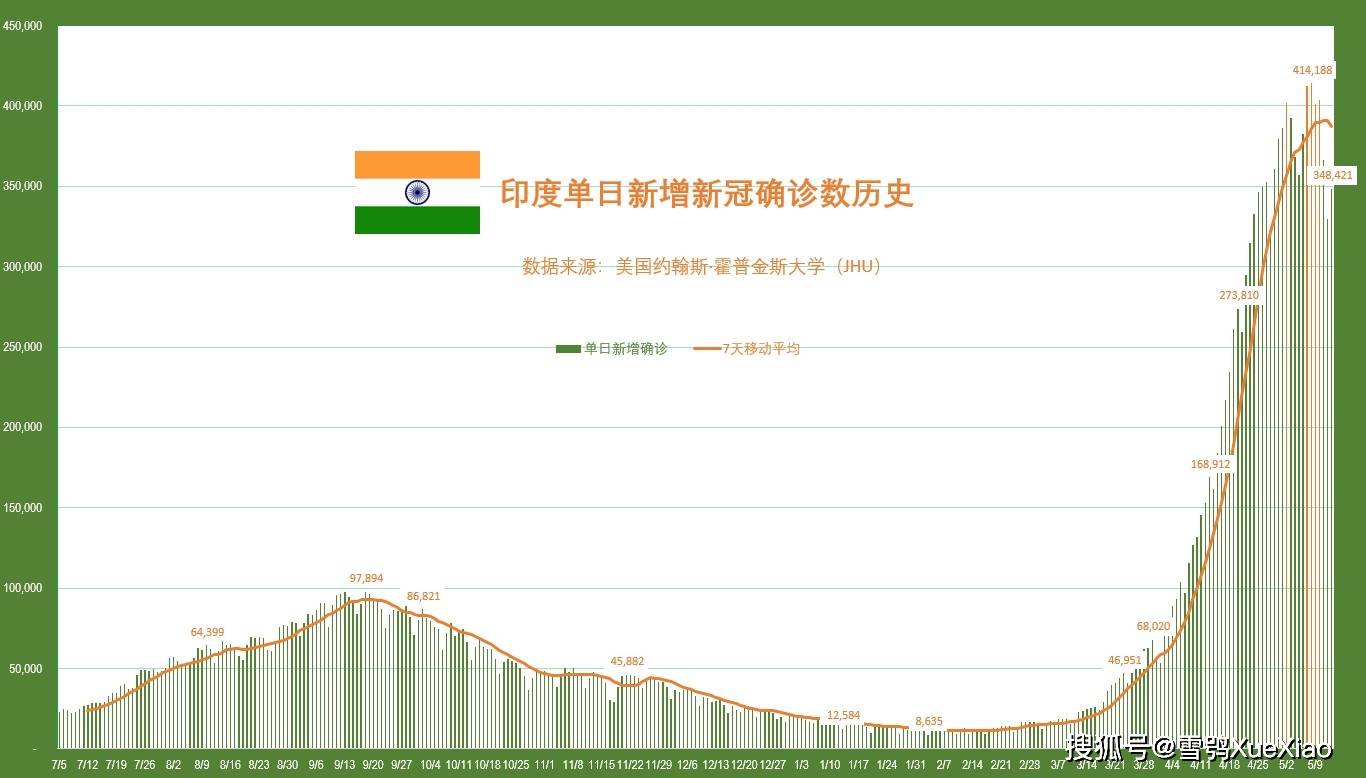Expand the 273,810 data point label
Screen dimensions: 1366x778
pyautogui.click(x=1239, y=295)
